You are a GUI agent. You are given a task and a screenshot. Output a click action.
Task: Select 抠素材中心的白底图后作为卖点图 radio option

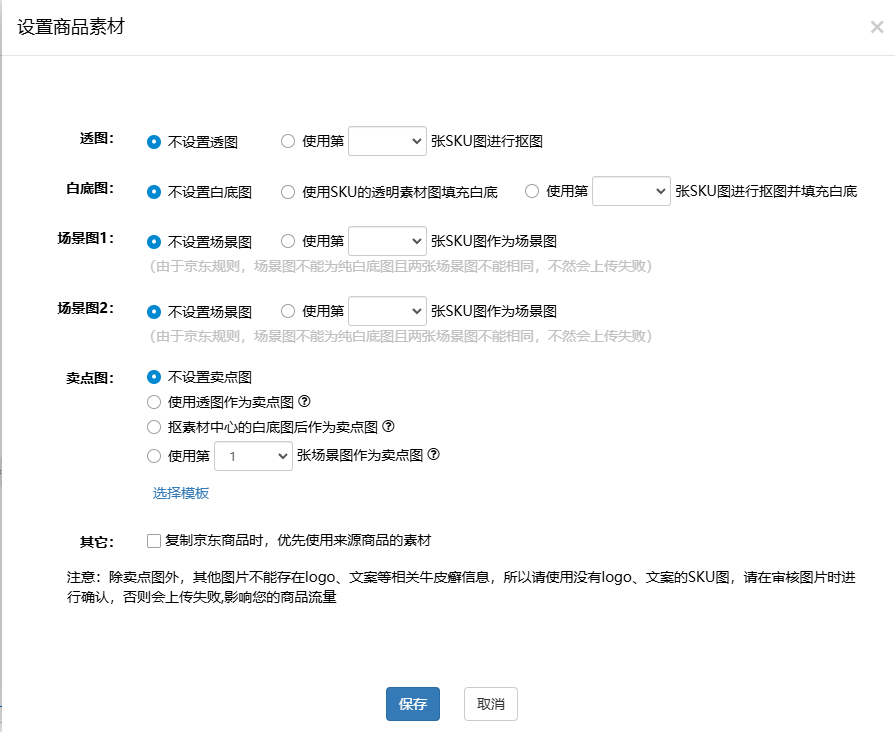(154, 427)
